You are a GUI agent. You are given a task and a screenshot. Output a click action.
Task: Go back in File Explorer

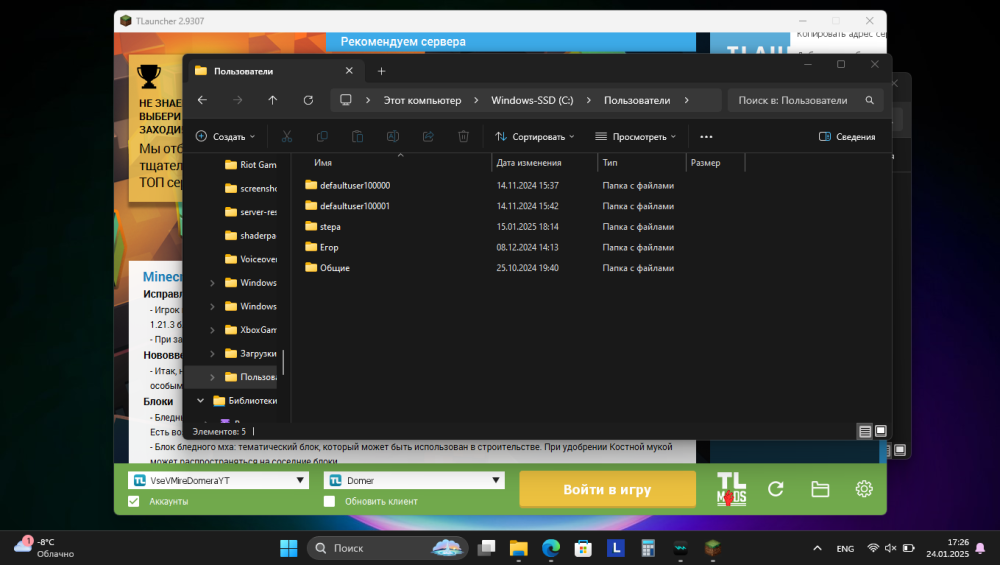coord(202,100)
